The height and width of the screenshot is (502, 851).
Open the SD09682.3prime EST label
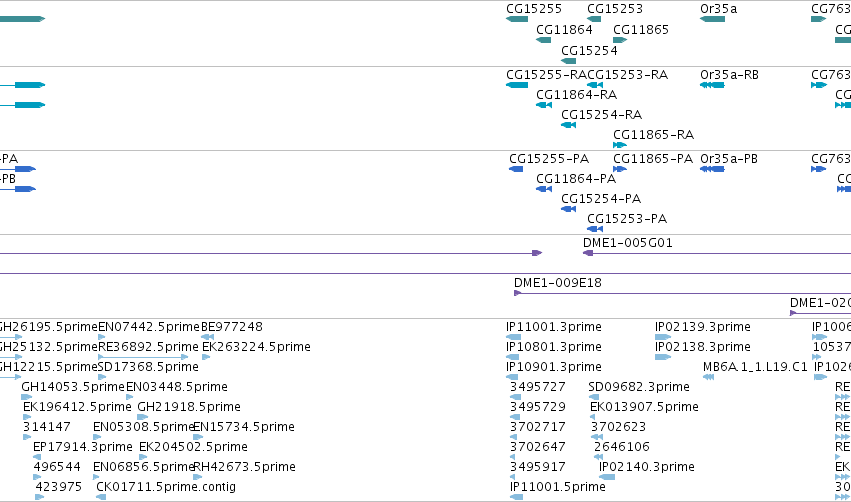(x=639, y=386)
